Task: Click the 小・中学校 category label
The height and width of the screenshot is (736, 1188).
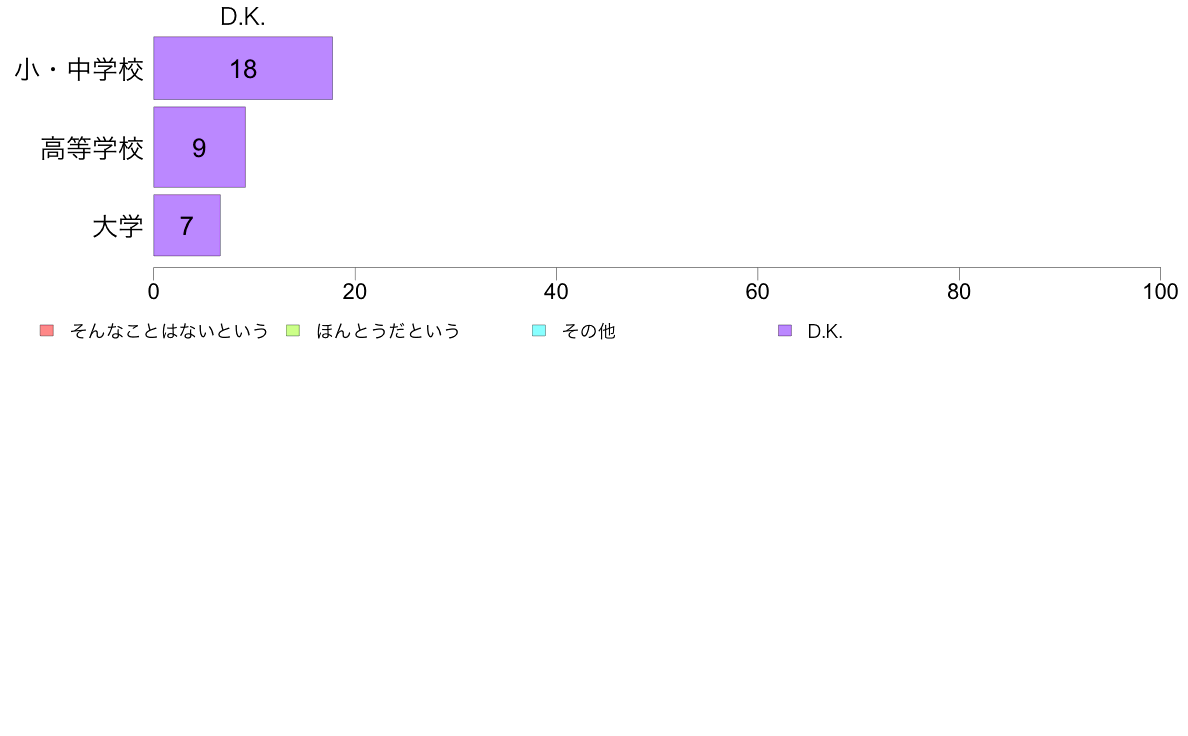Action: [x=79, y=70]
